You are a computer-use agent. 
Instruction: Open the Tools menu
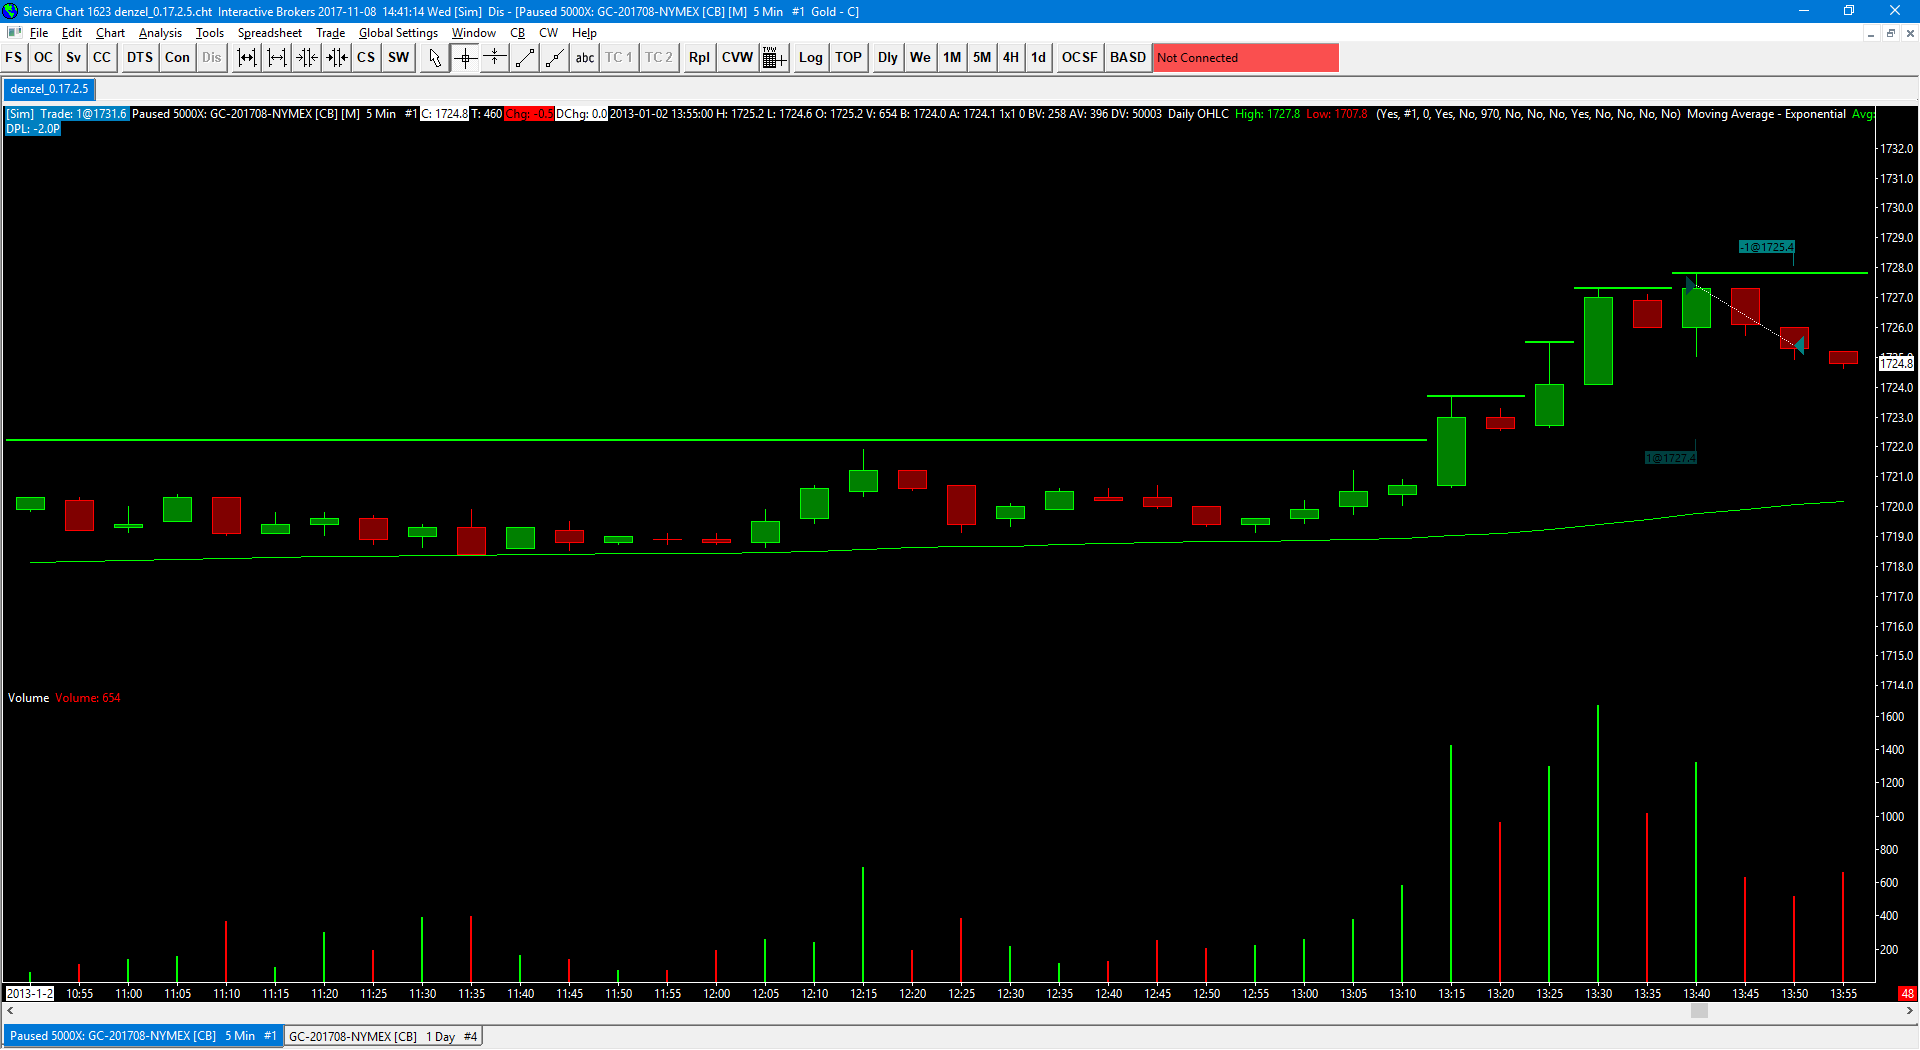(x=210, y=33)
